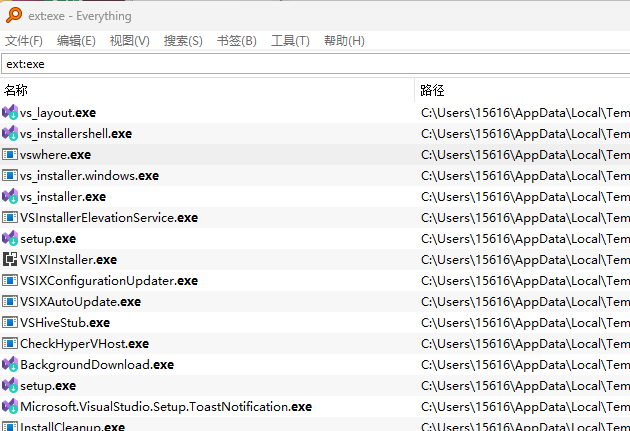Image resolution: width=630 pixels, height=431 pixels.
Task: Click the VSHiveStub.exe file icon
Action: click(x=10, y=322)
